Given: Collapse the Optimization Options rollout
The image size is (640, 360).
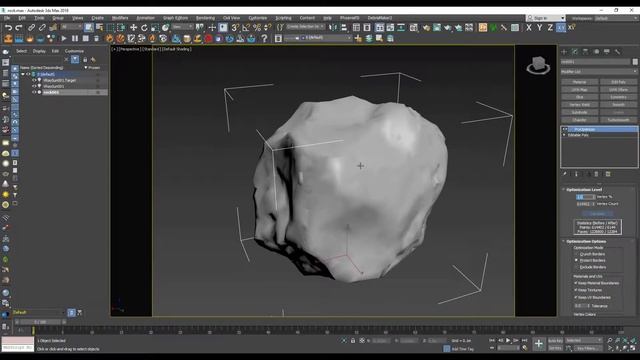Looking at the screenshot, I should [x=564, y=241].
